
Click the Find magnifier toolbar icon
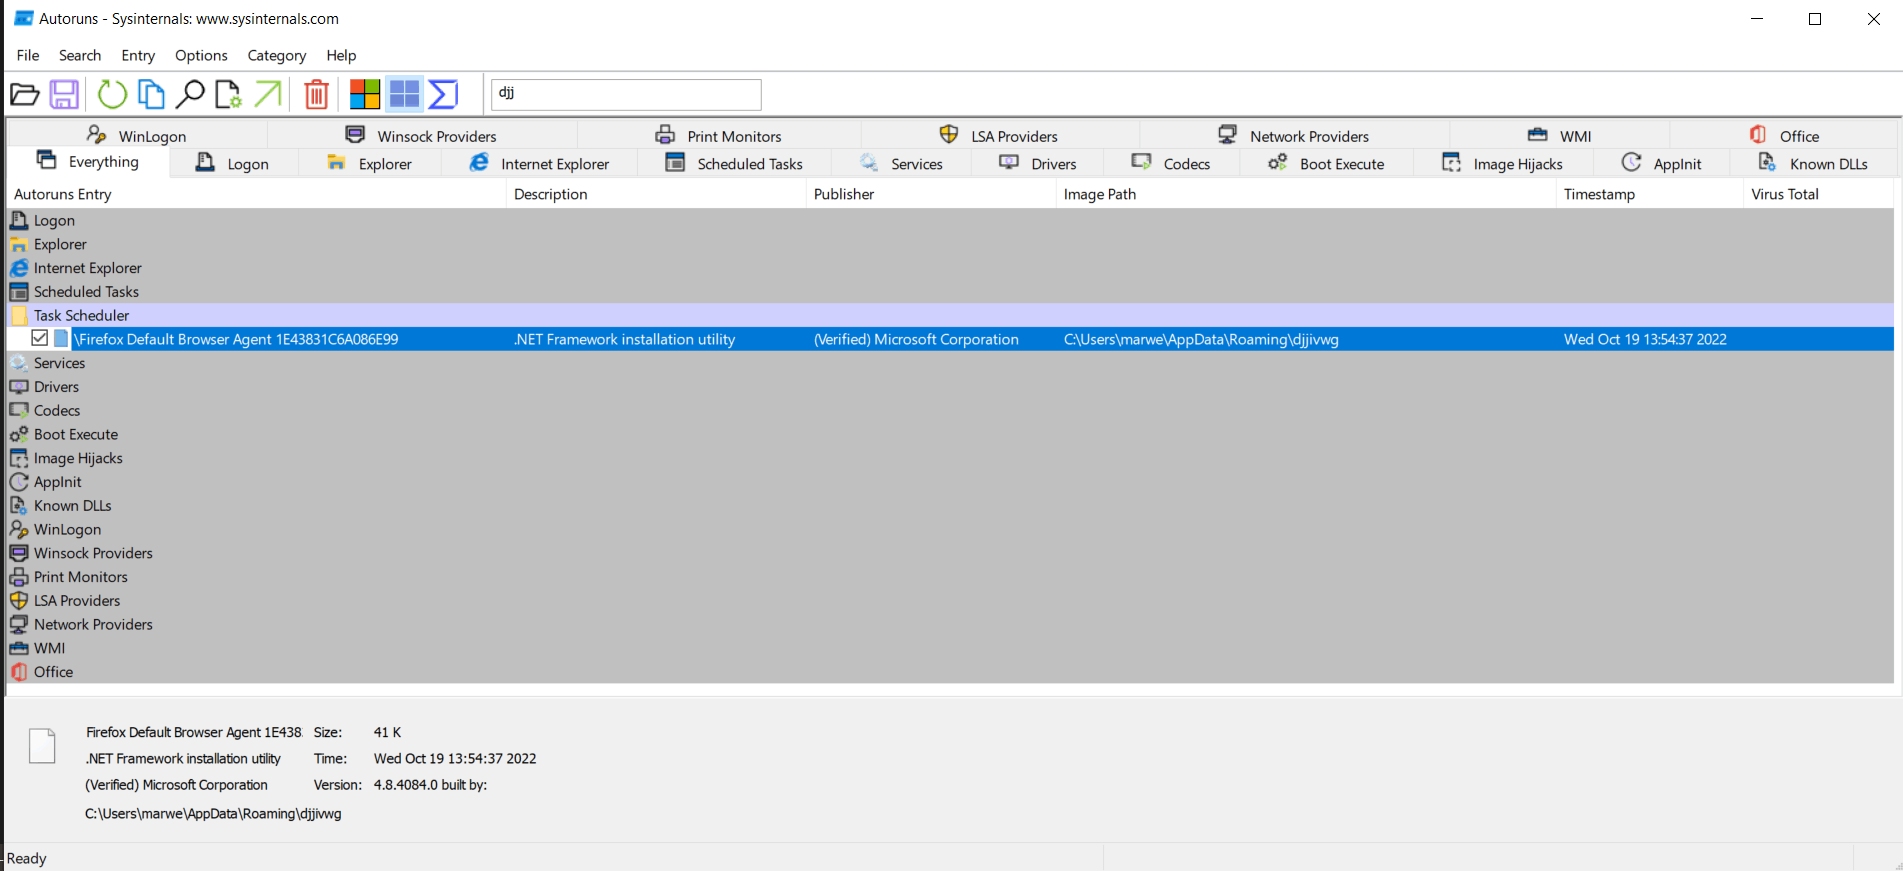click(x=190, y=95)
